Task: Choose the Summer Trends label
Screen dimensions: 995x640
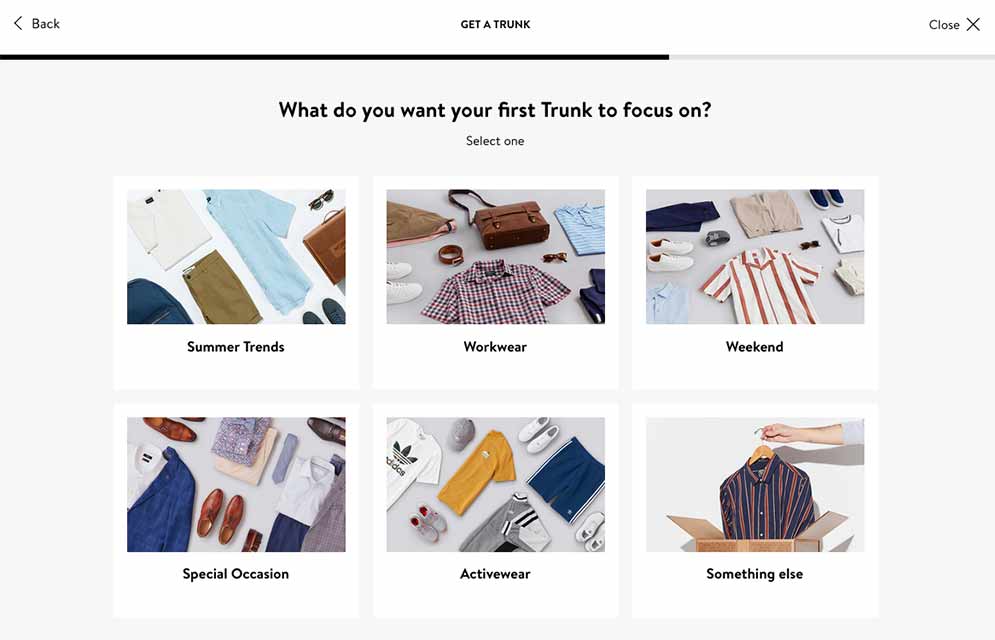Action: 235,346
